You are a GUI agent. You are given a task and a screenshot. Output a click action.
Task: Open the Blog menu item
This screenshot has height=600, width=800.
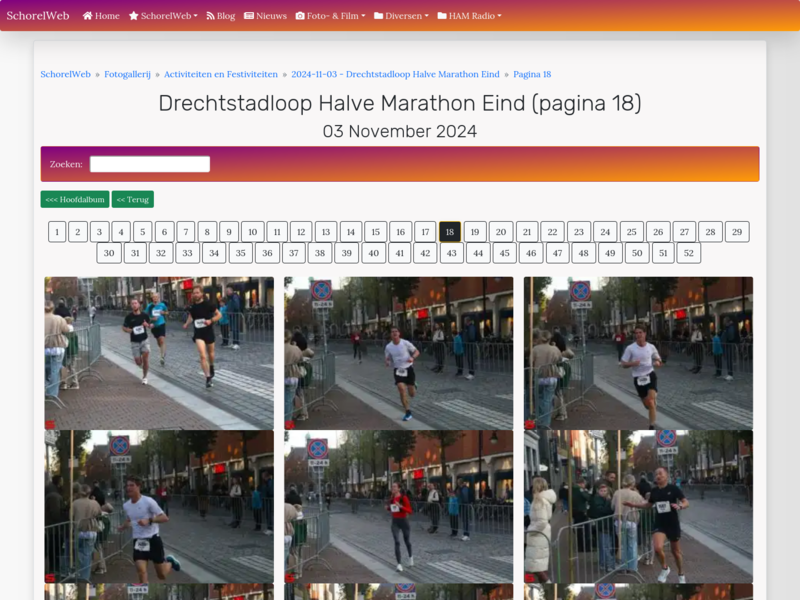pyautogui.click(x=221, y=16)
